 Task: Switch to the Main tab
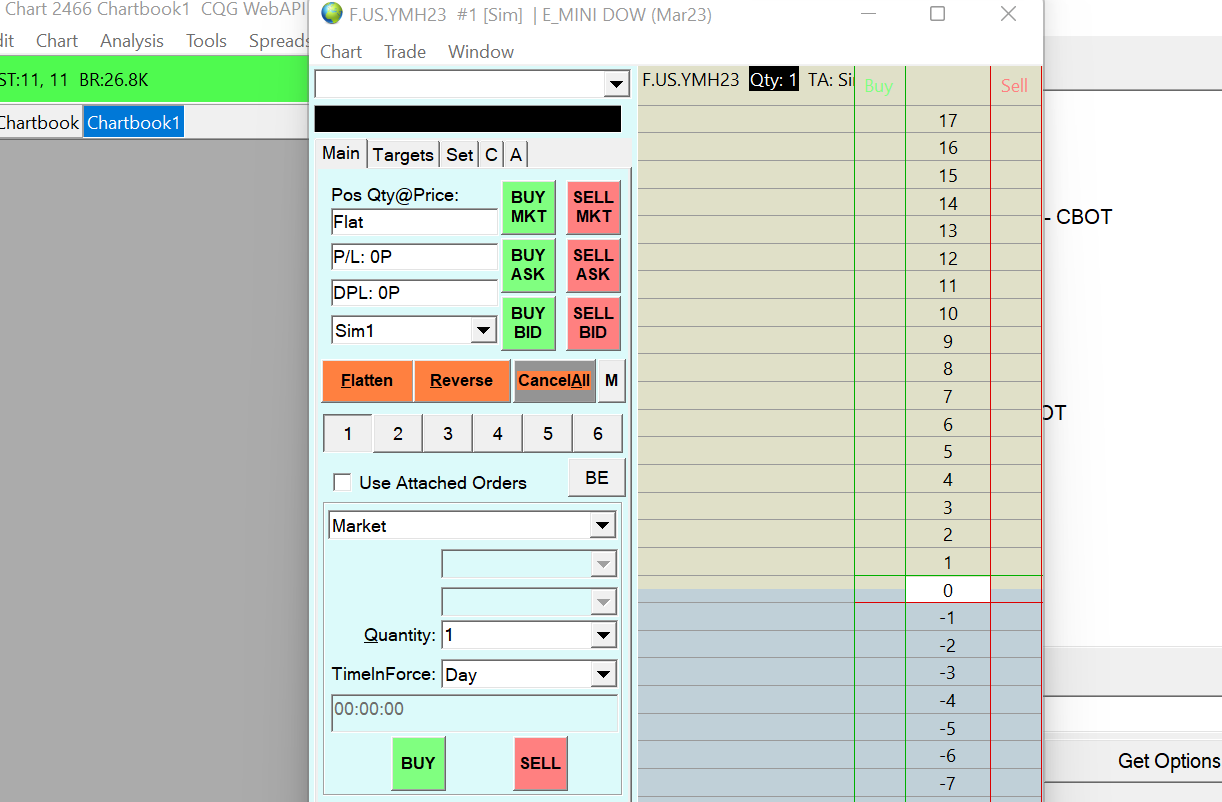pyautogui.click(x=341, y=153)
